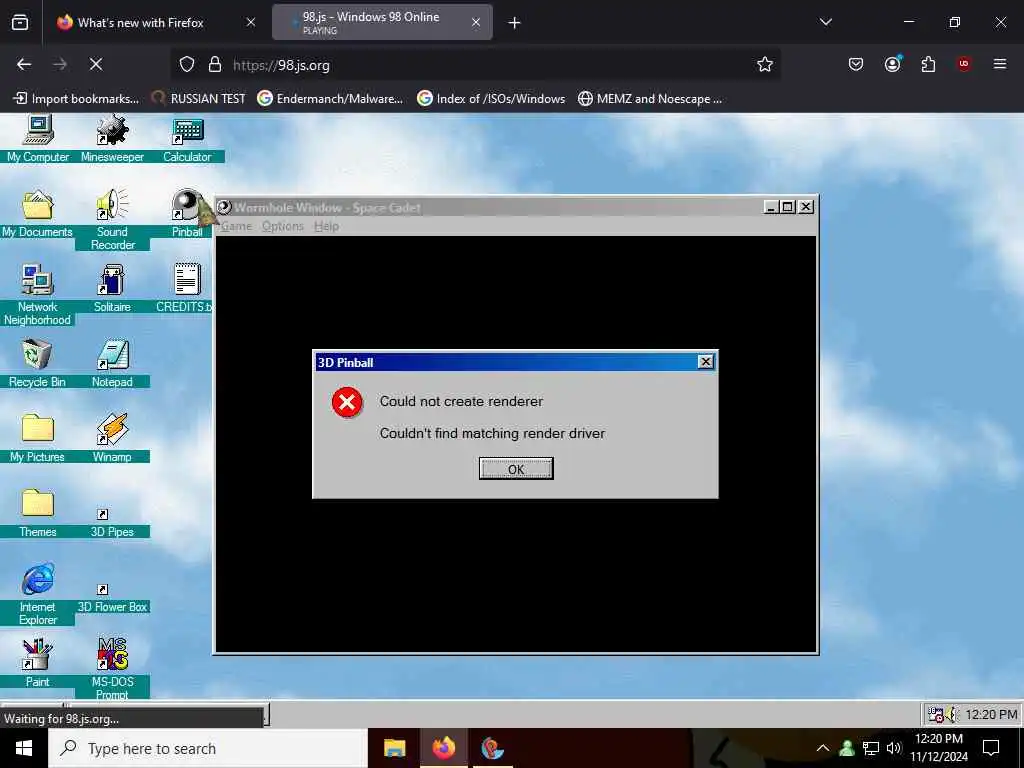Go back to the previous page
The height and width of the screenshot is (768, 1024).
(24, 64)
